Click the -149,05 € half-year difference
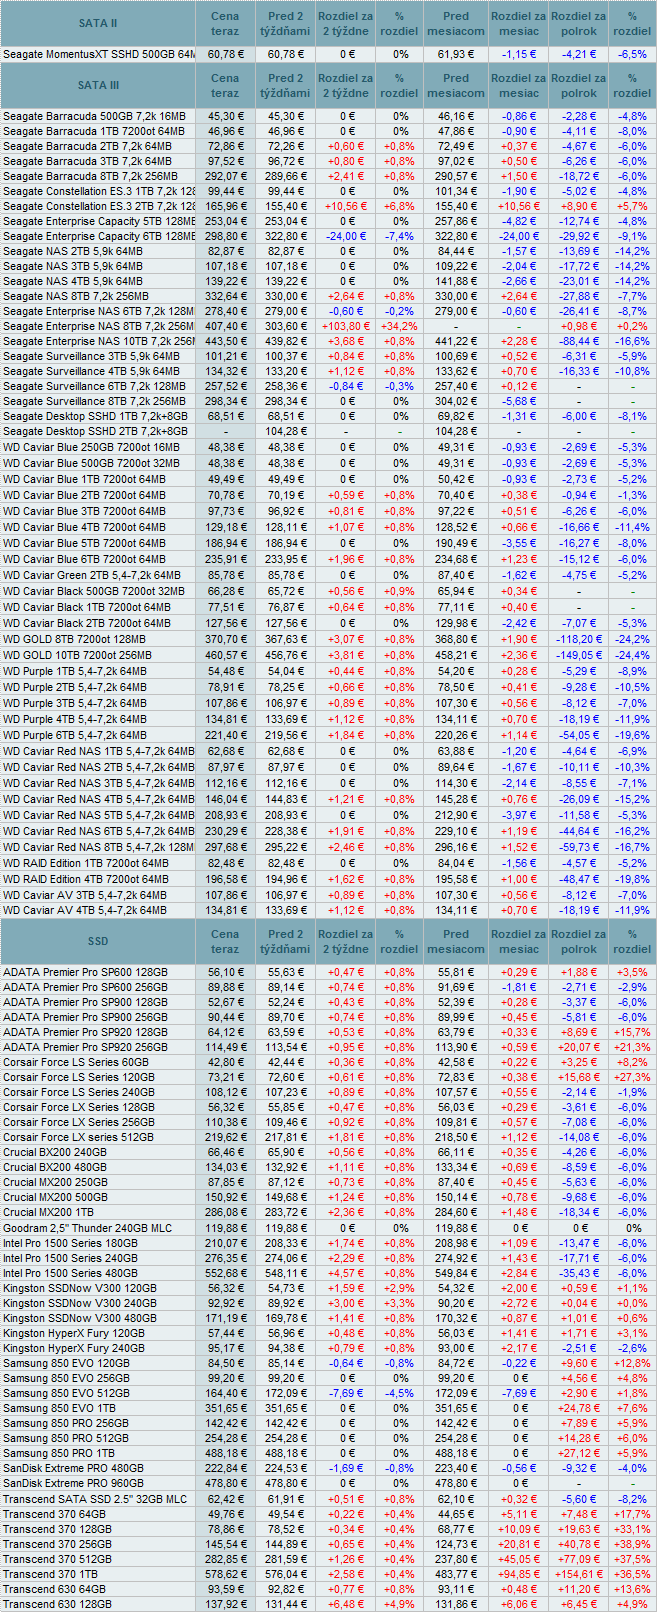Screen dimensions: 657x1612 coord(578,655)
